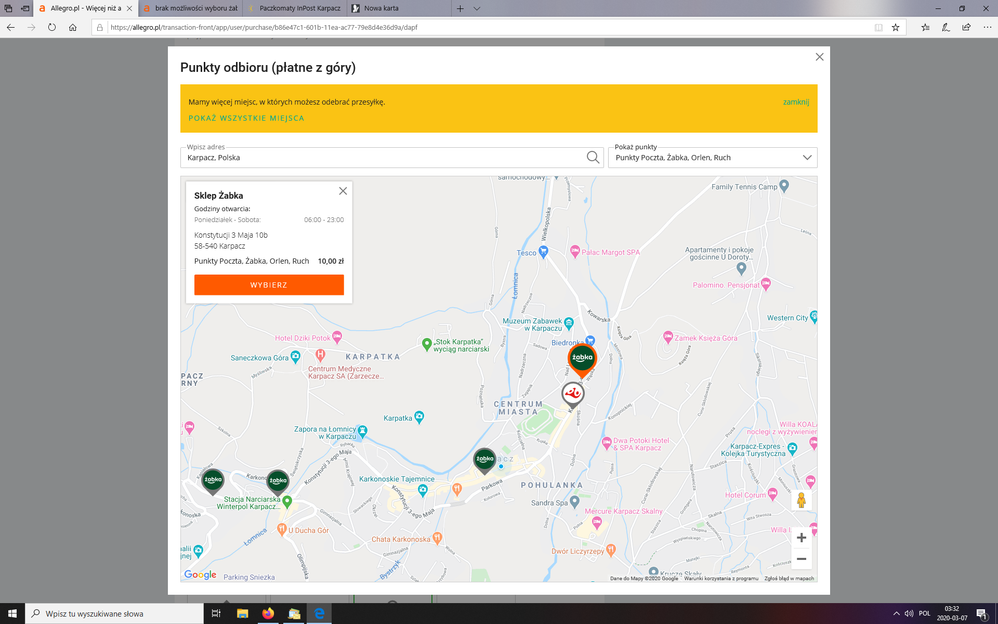Click the search magnifier in address field

[593, 157]
